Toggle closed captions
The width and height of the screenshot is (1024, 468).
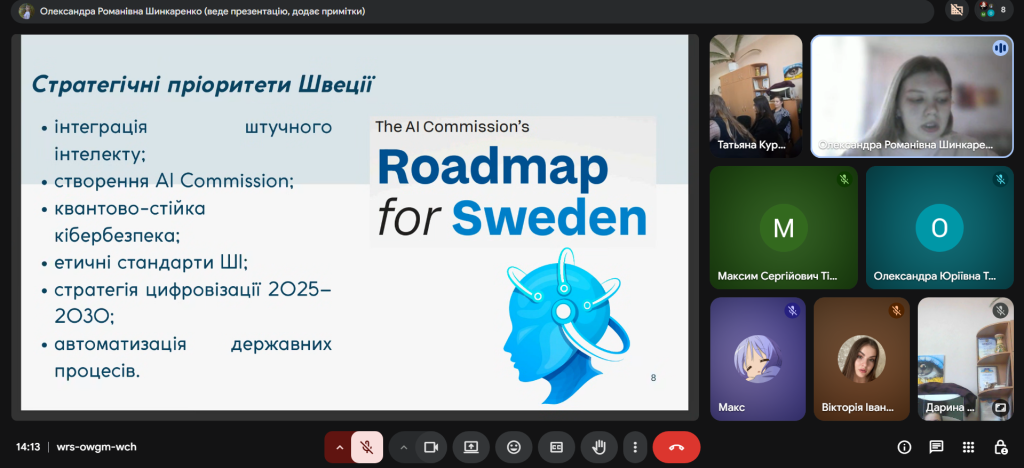[x=556, y=447]
